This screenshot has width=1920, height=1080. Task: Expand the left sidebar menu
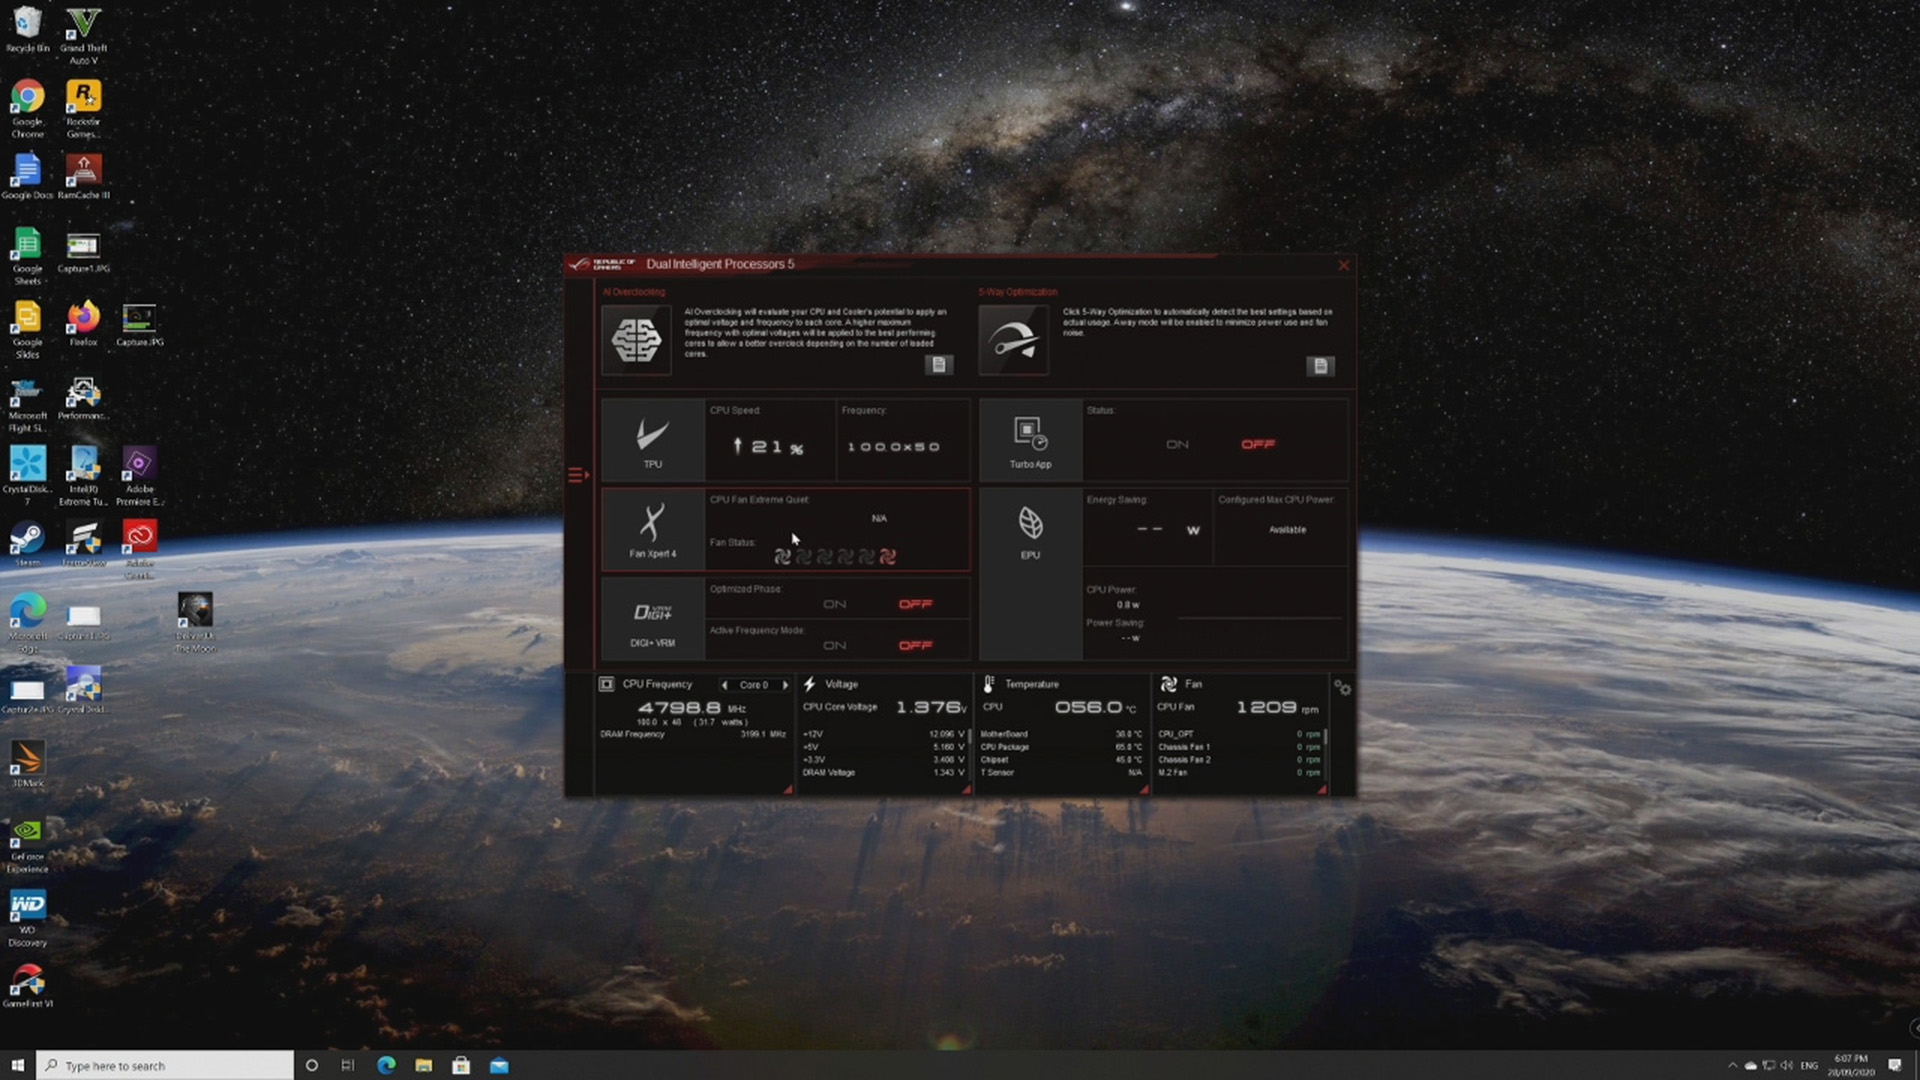578,475
